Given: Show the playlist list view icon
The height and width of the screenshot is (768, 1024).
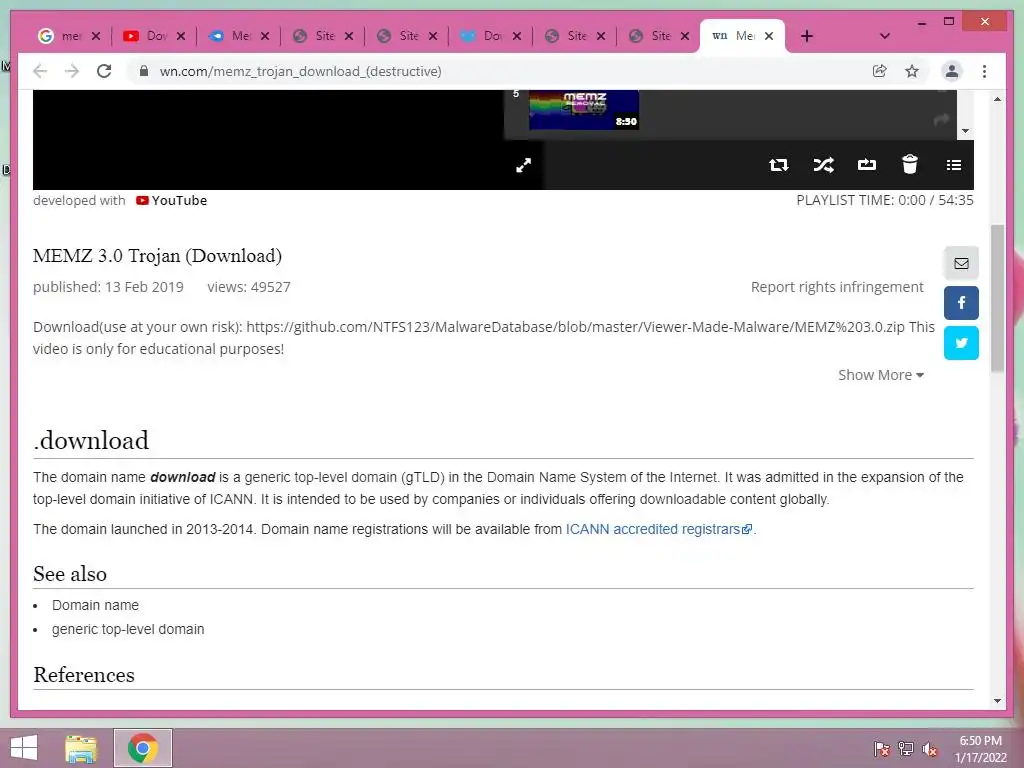Looking at the screenshot, I should (953, 165).
